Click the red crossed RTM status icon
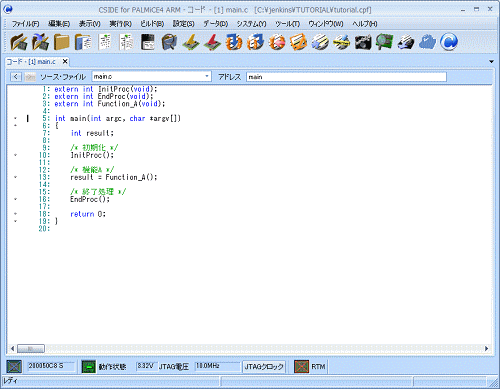This screenshot has height=389, width=500. (x=302, y=366)
